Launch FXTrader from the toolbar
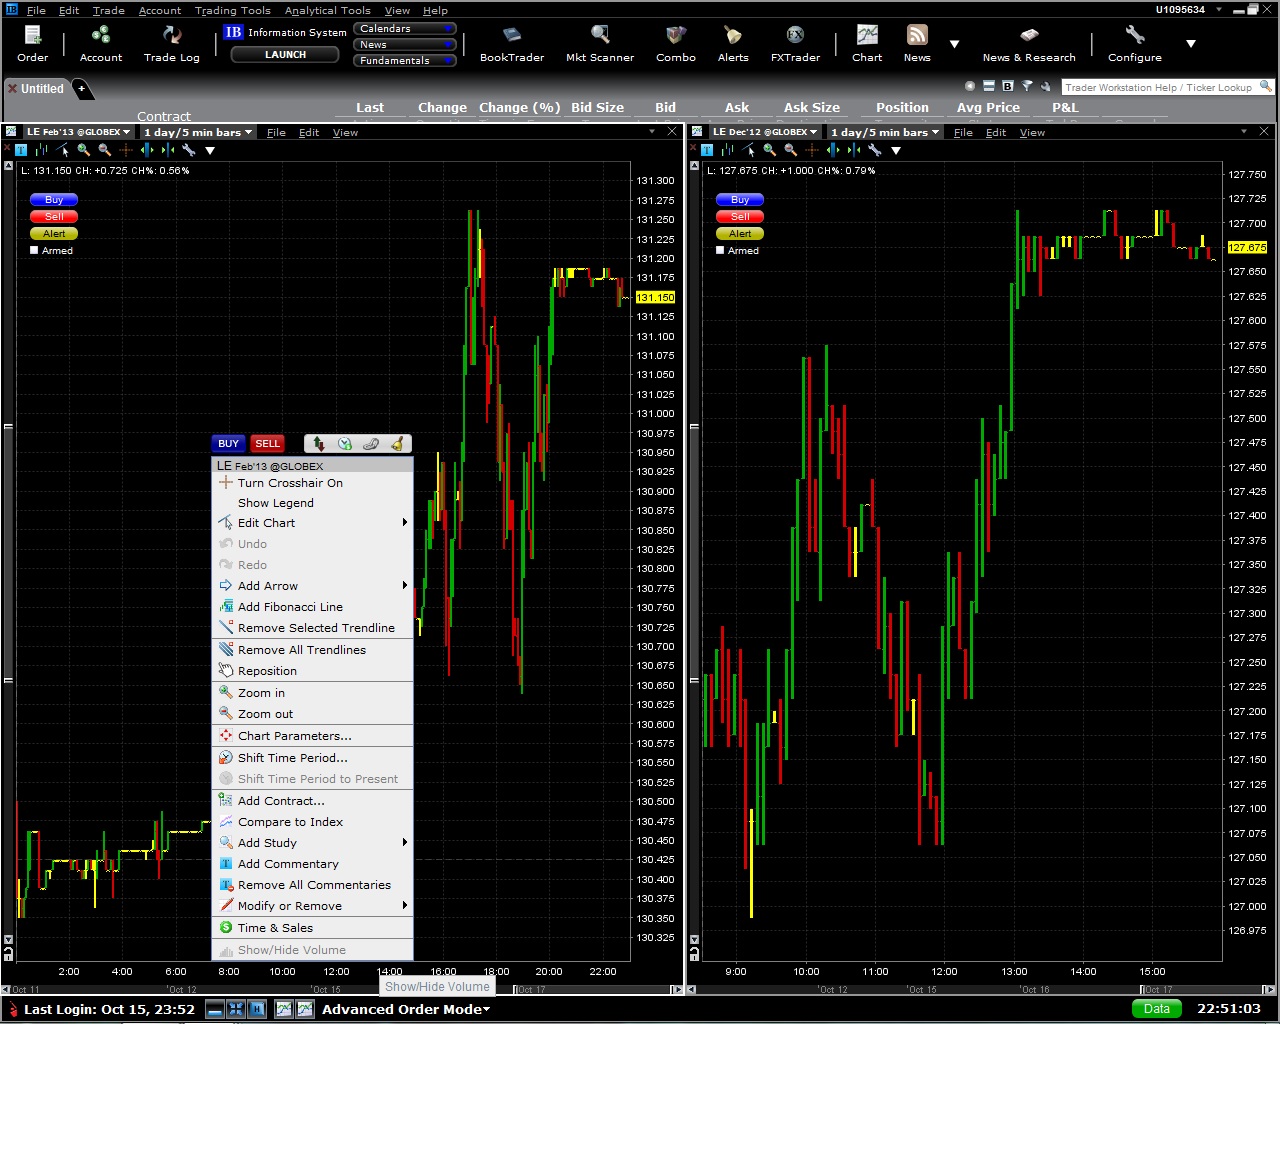The height and width of the screenshot is (1162, 1280). tap(795, 44)
